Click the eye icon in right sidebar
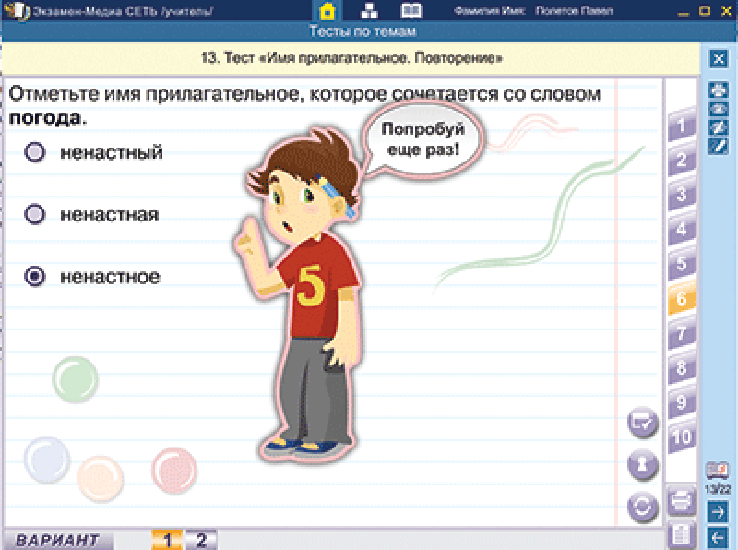This screenshot has width=738, height=550. pos(717,109)
